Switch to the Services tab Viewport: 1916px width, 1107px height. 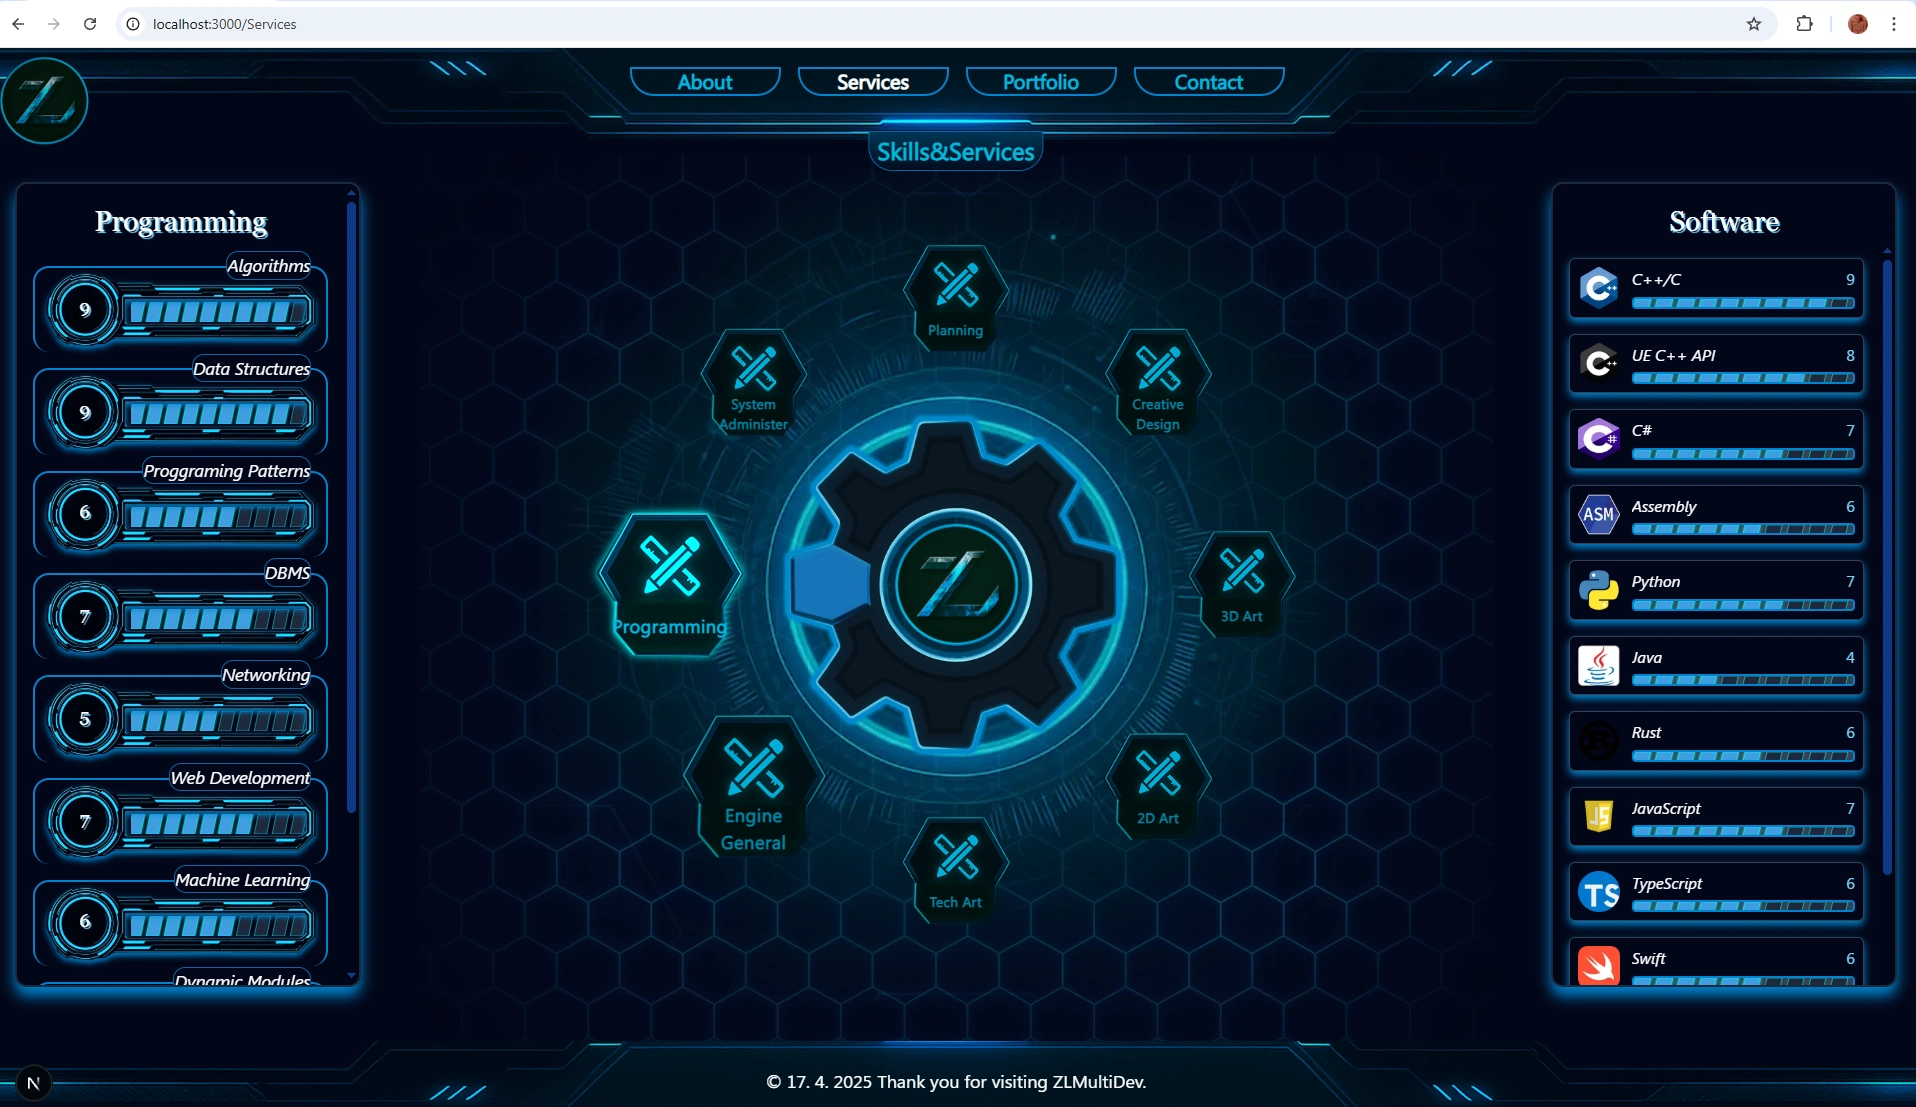pos(873,82)
